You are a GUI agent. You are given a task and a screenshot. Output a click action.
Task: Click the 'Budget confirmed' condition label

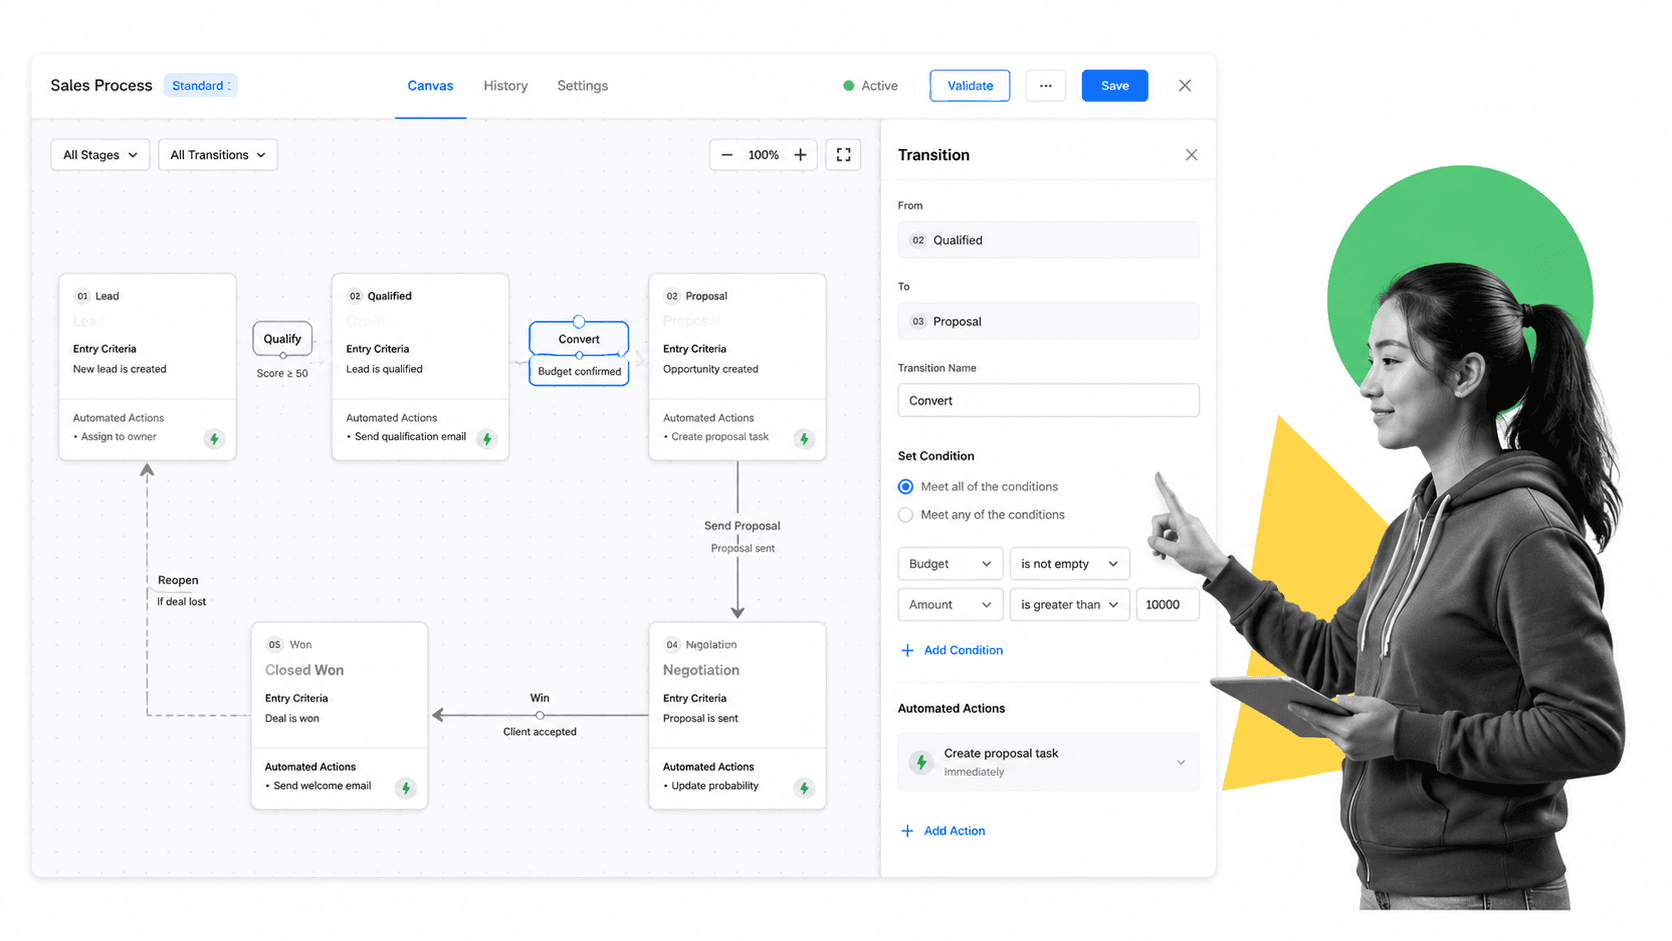click(579, 372)
